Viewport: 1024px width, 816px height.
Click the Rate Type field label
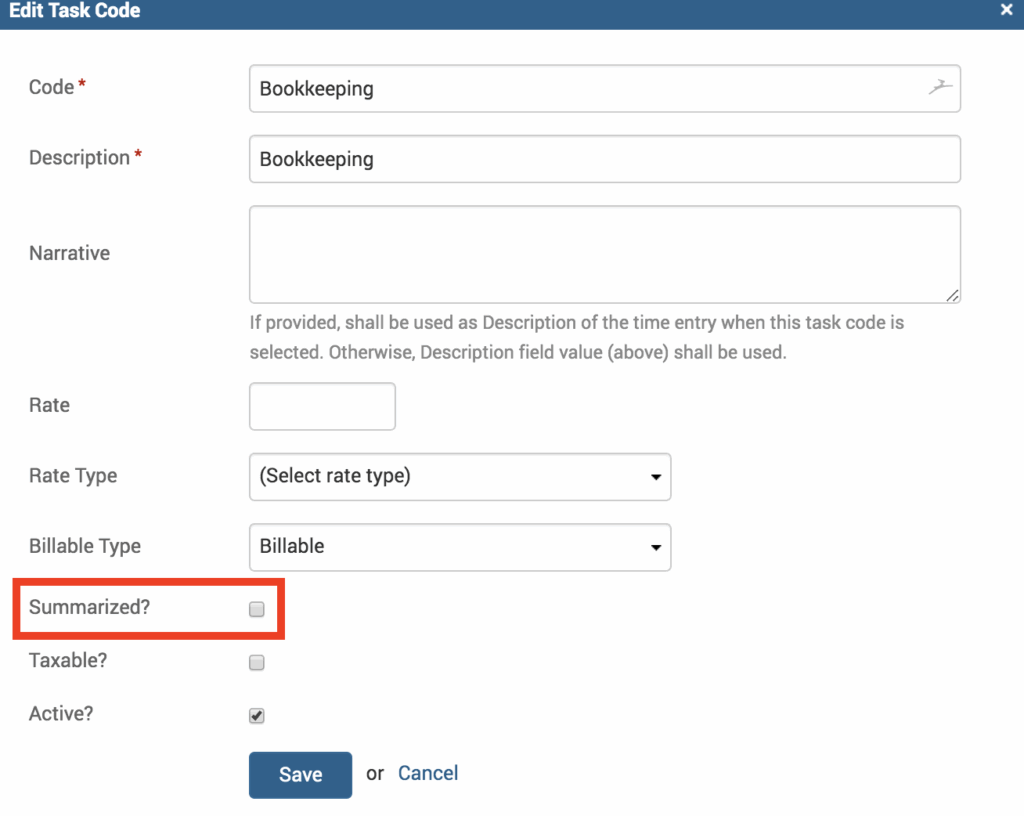tap(73, 476)
